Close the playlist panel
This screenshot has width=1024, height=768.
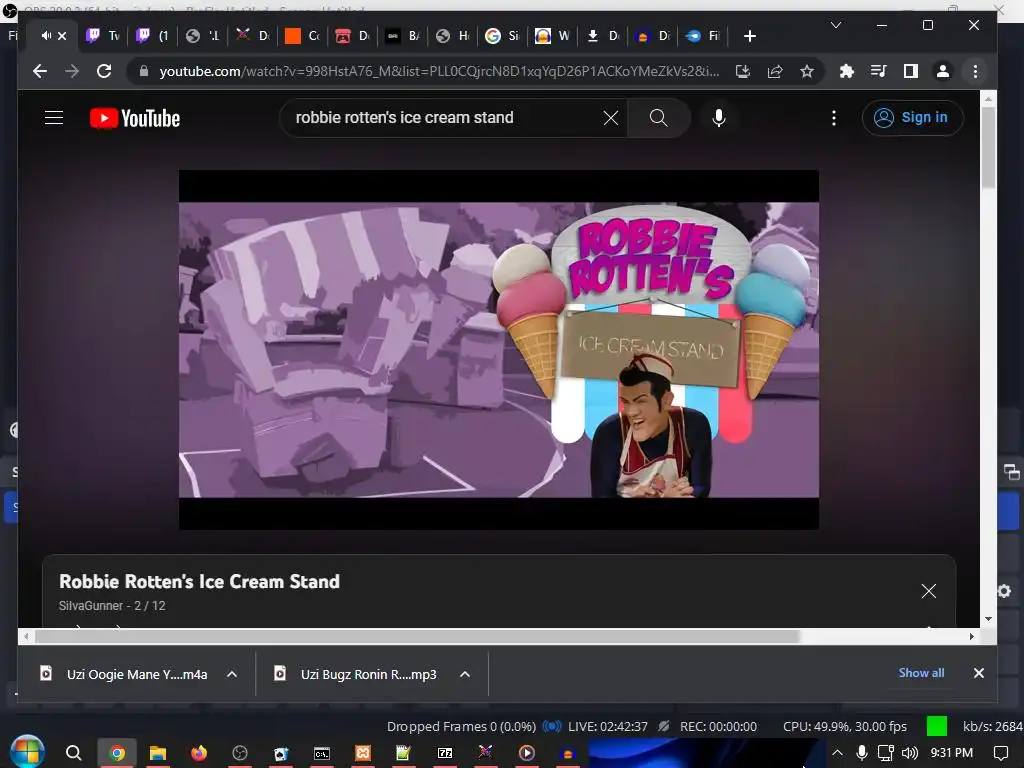point(929,591)
